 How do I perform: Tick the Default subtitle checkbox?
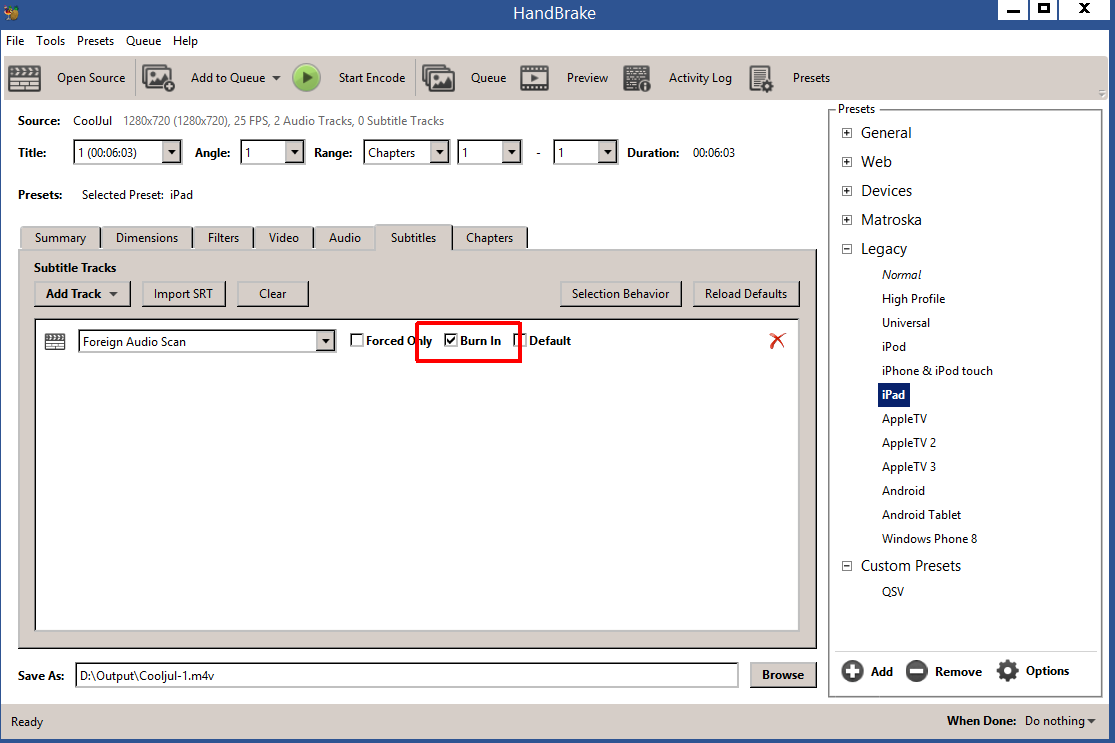pyautogui.click(x=520, y=340)
